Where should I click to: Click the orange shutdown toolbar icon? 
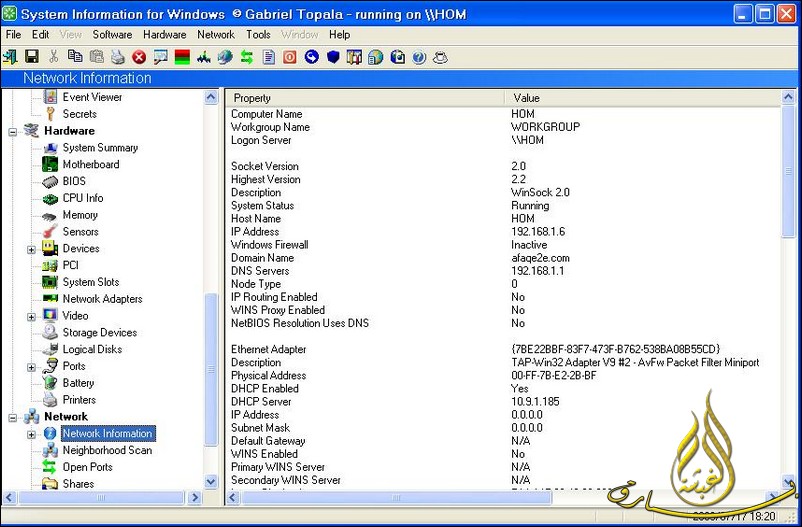pos(290,57)
